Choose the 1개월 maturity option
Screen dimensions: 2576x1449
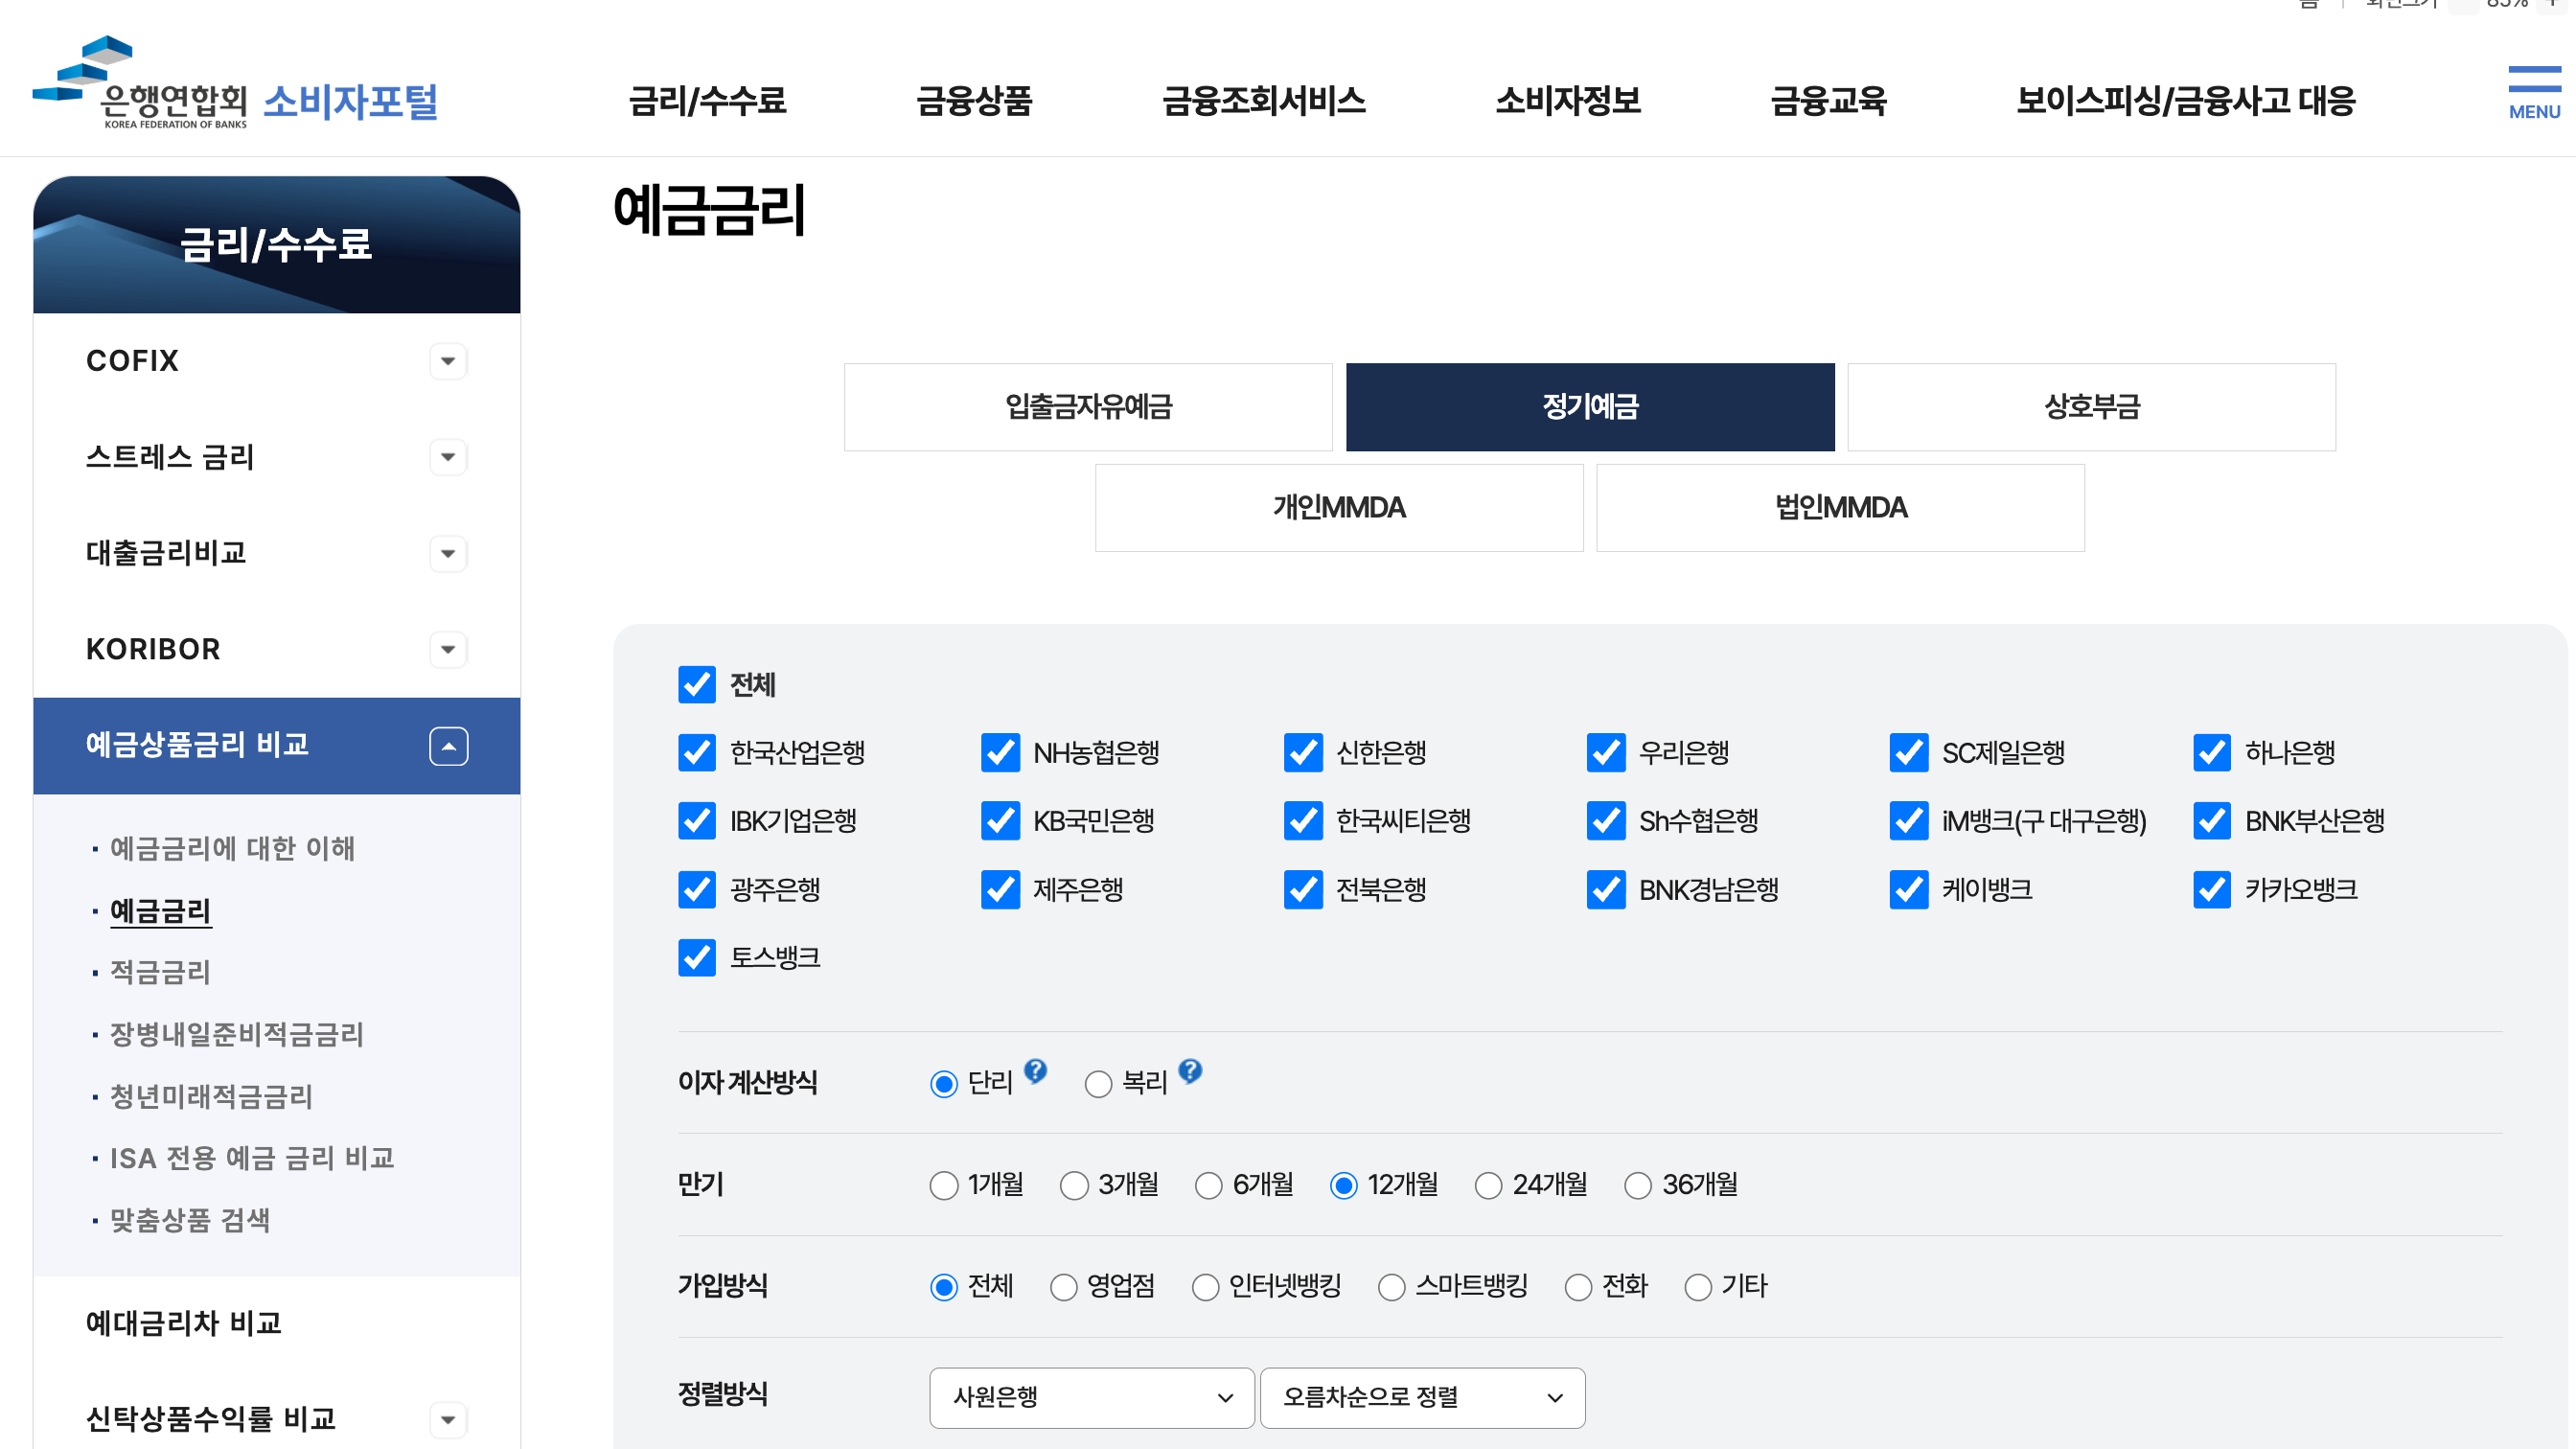click(944, 1186)
